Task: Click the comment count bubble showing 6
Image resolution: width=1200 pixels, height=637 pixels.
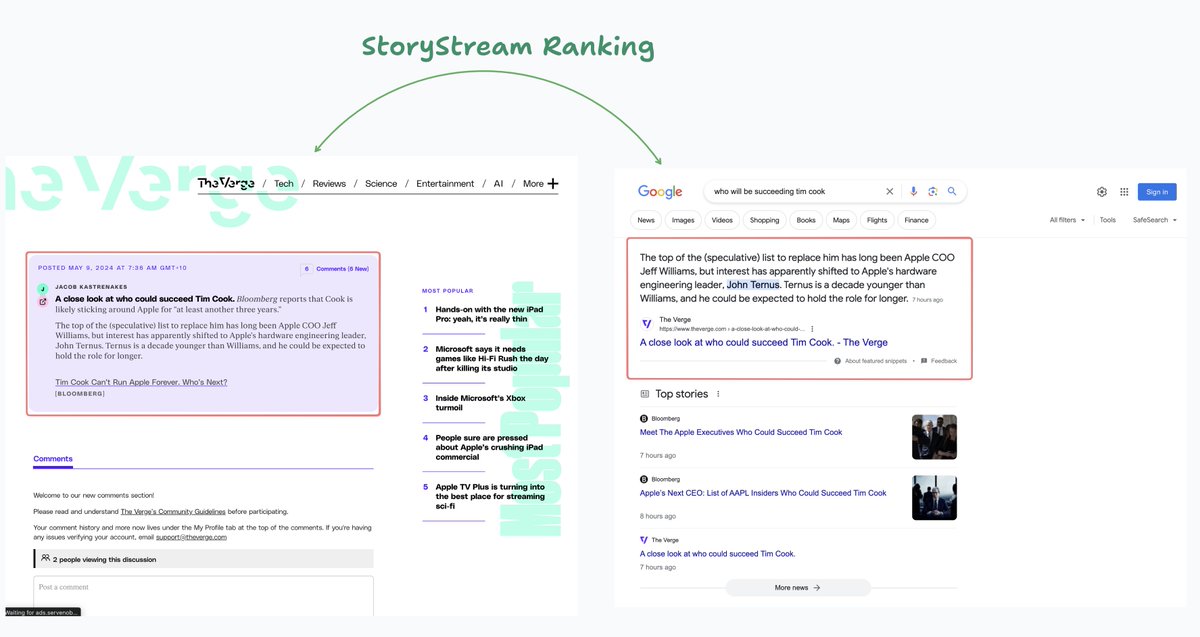Action: point(307,269)
